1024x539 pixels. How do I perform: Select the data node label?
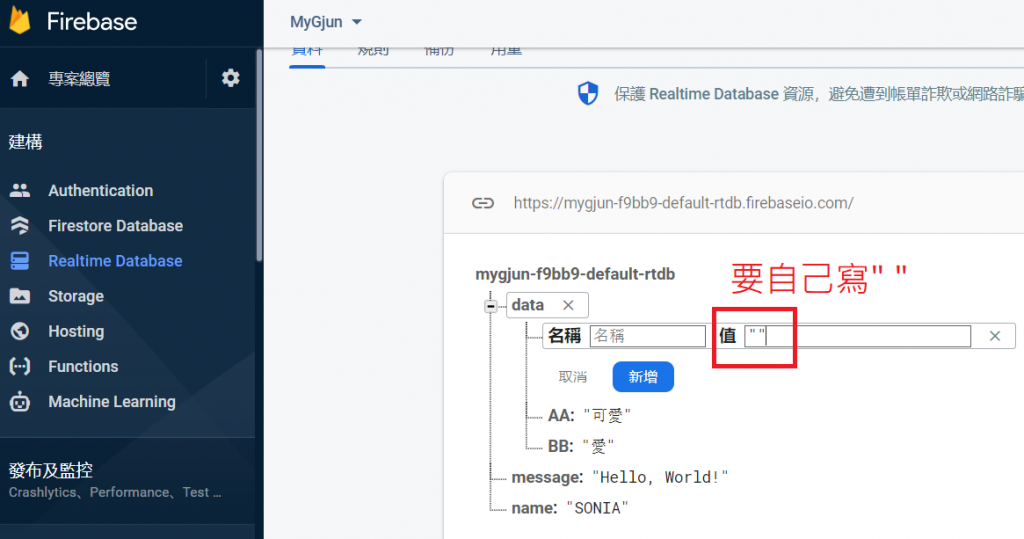point(528,305)
